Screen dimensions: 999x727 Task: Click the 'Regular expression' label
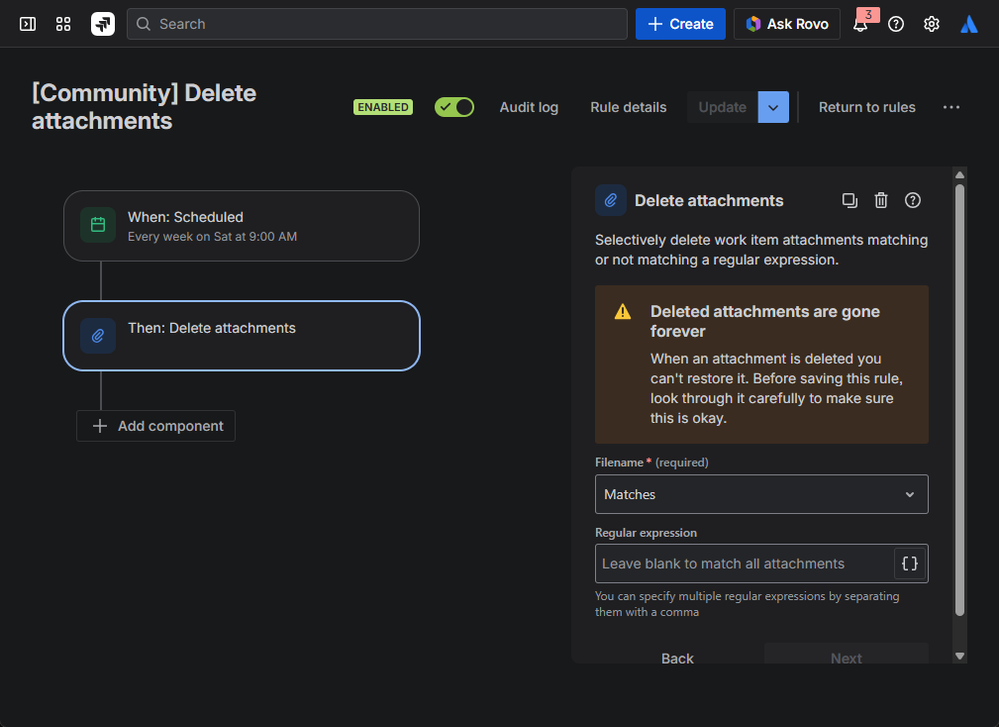645,533
